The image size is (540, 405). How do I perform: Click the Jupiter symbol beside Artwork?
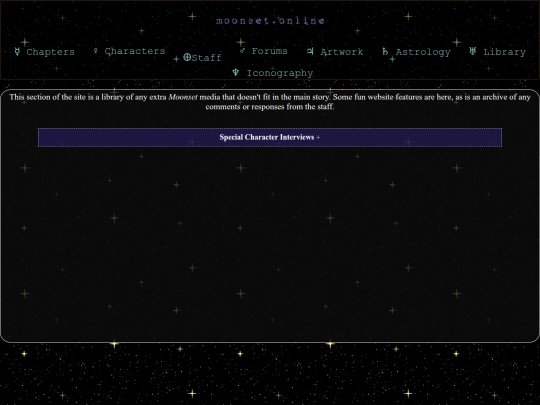[x=310, y=51]
